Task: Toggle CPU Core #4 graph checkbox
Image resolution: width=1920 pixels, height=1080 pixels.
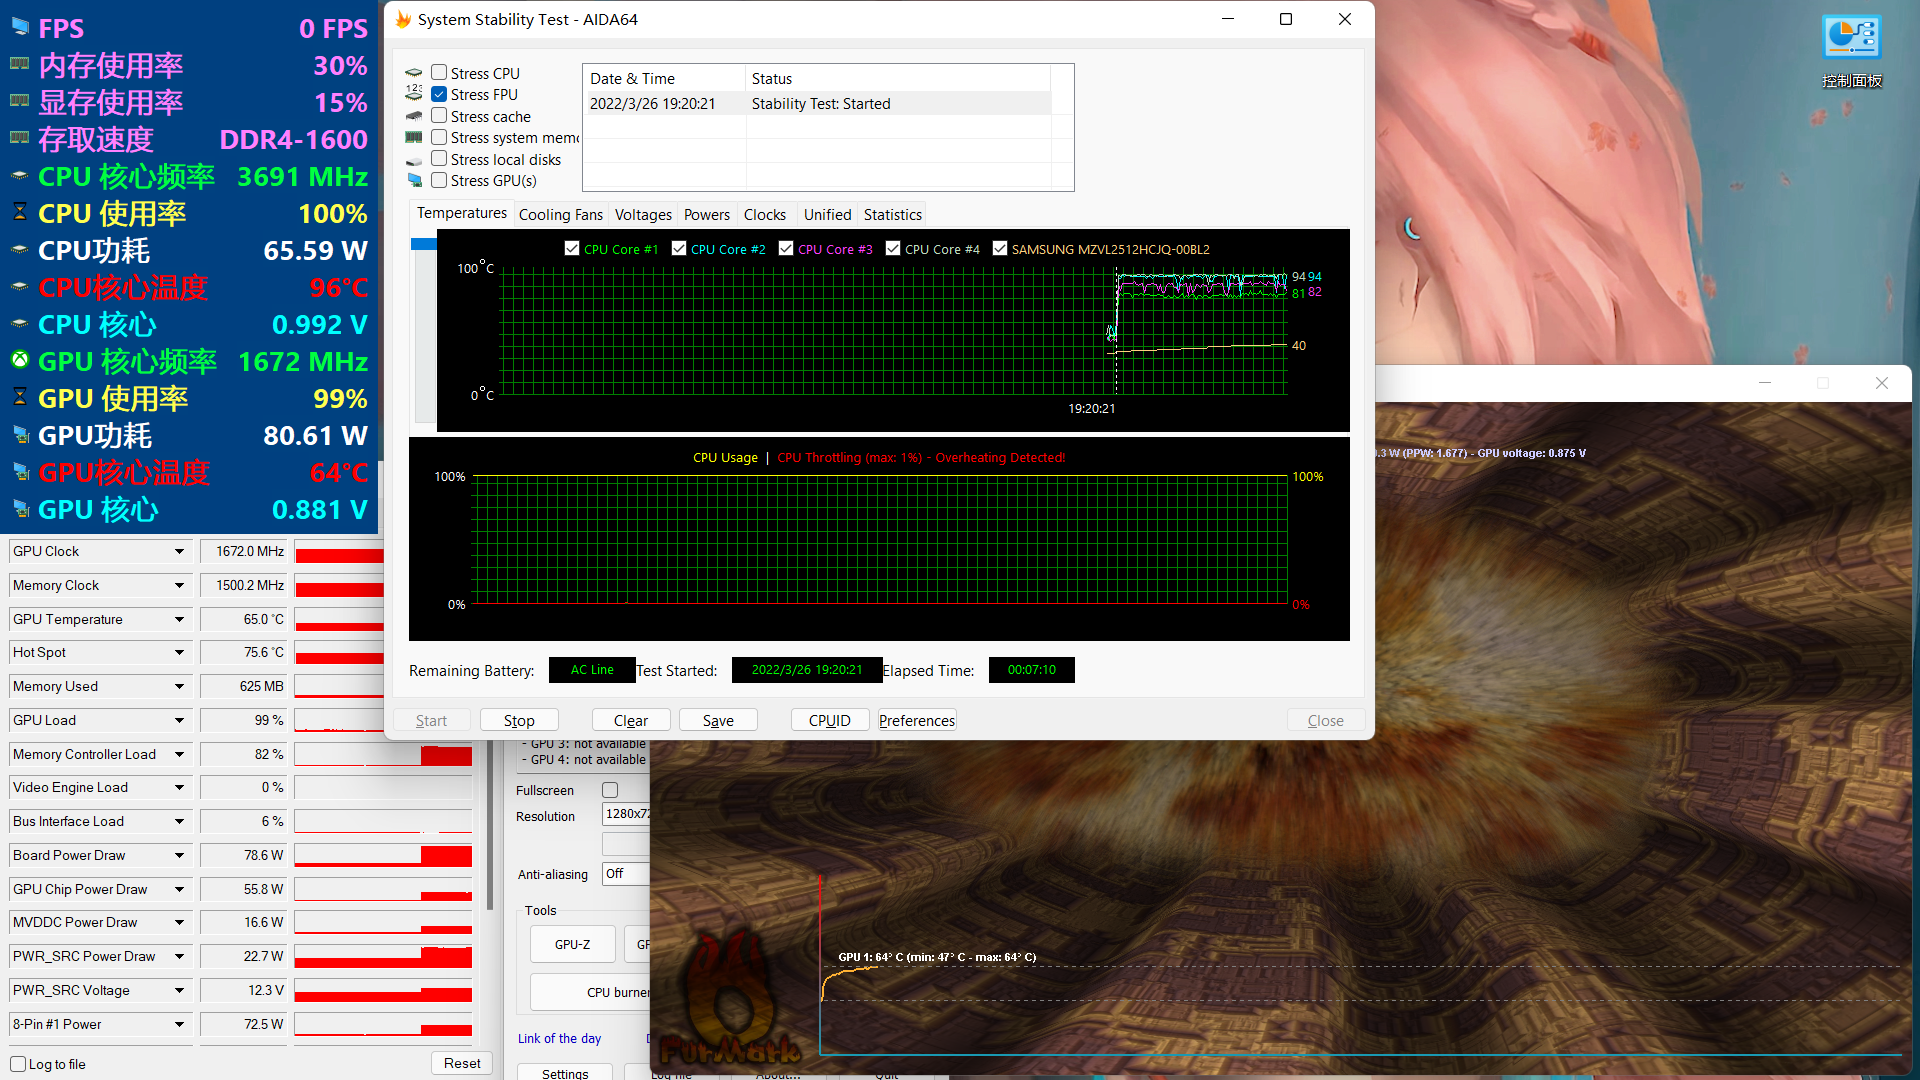Action: click(893, 248)
